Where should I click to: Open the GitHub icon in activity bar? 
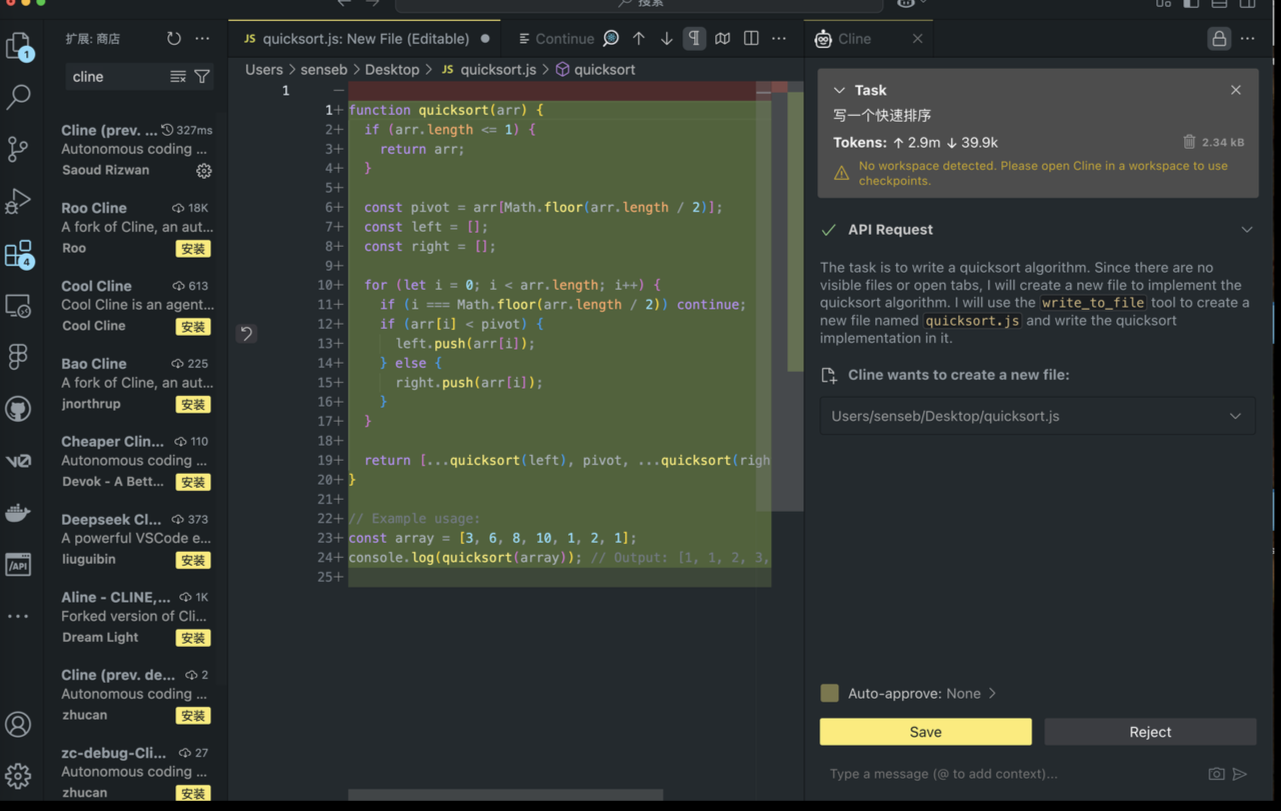pyautogui.click(x=19, y=409)
